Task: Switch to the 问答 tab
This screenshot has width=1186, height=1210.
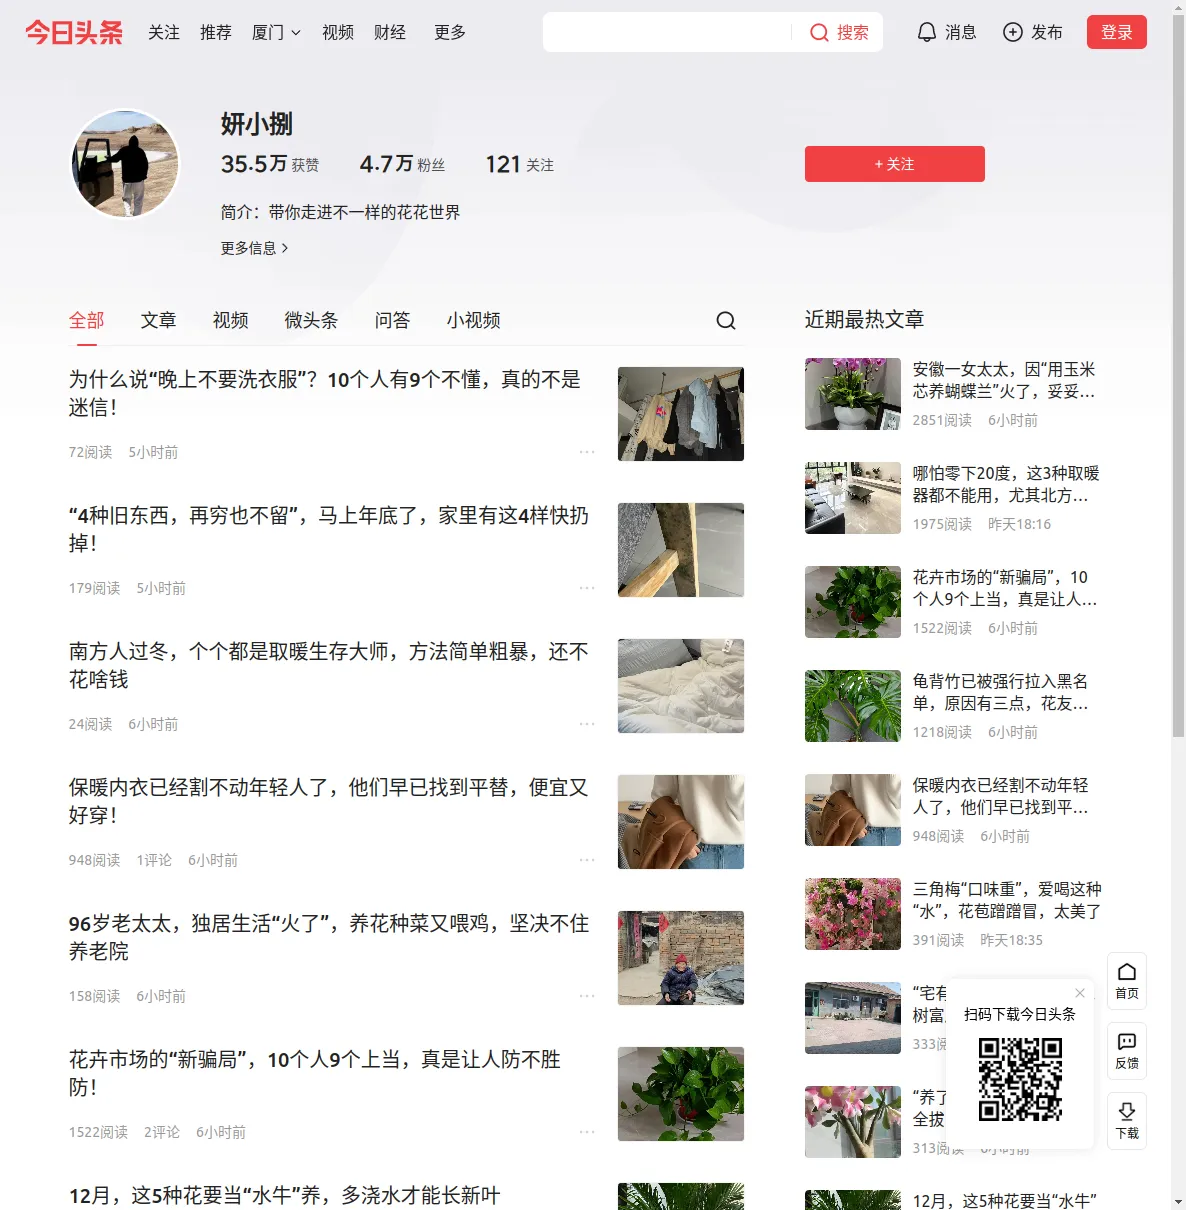Action: tap(393, 320)
